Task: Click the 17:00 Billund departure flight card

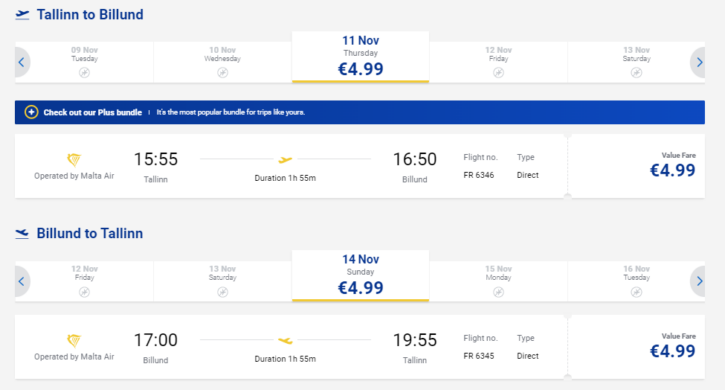Action: (290, 347)
